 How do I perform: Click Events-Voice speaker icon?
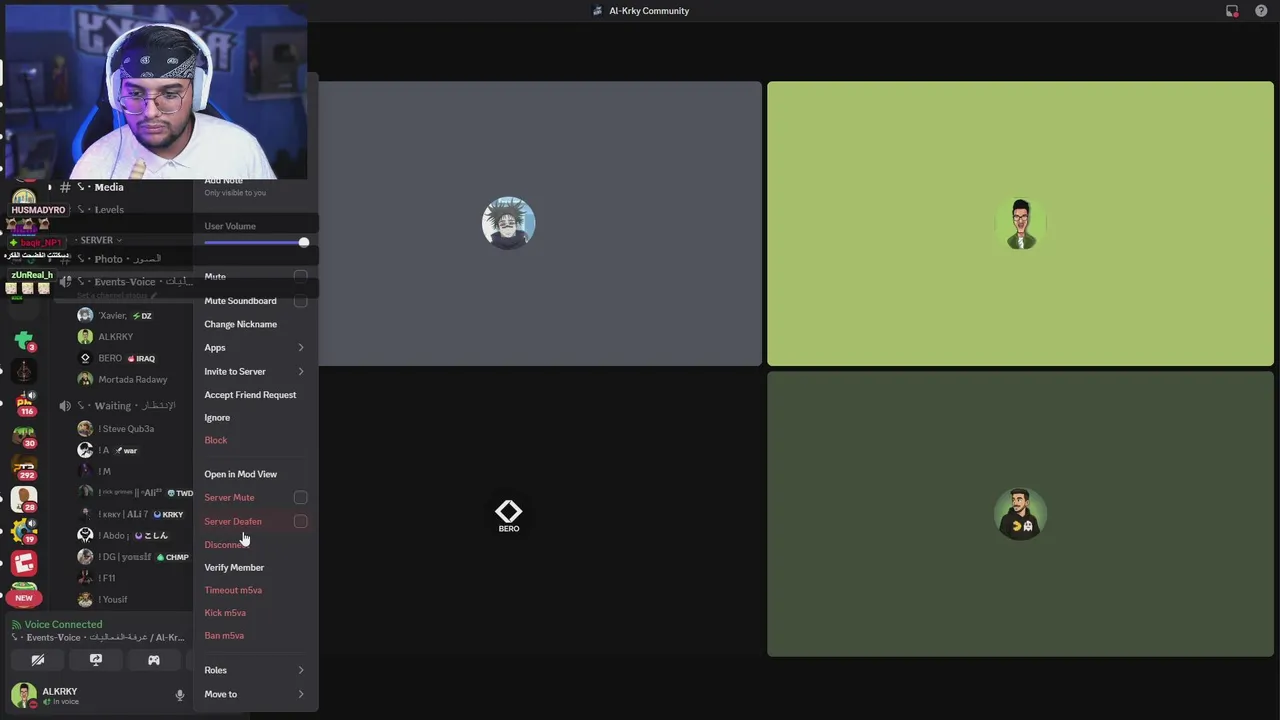click(x=65, y=282)
